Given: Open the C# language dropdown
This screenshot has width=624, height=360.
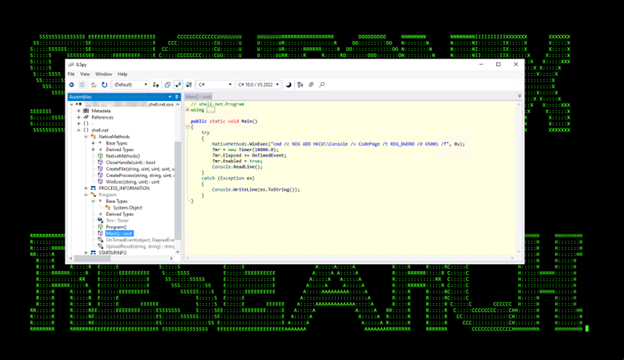Looking at the screenshot, I should pos(214,85).
